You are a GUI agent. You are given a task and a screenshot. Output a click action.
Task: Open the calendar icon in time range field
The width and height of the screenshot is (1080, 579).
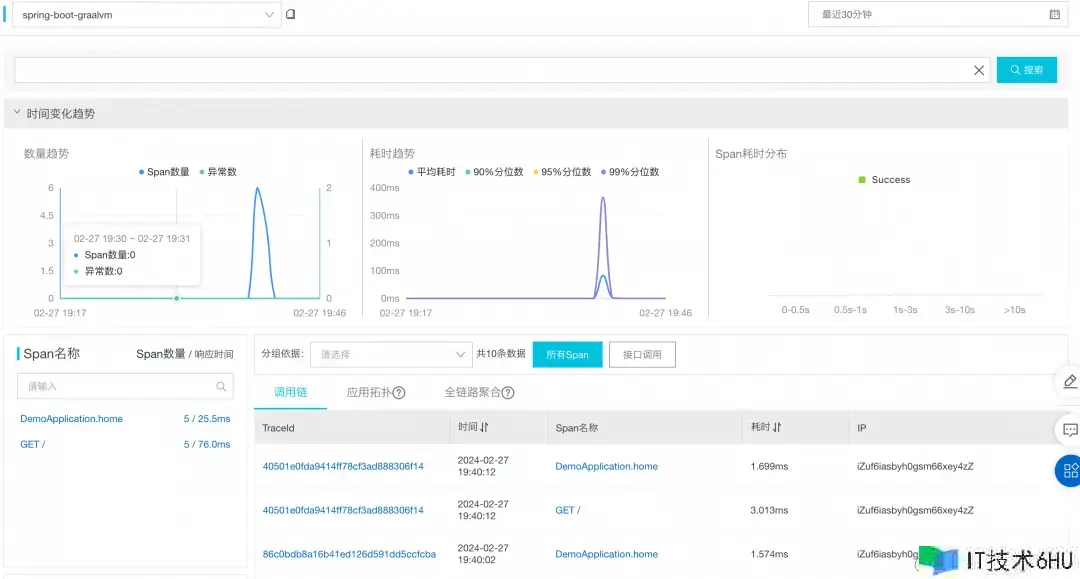coord(1054,15)
